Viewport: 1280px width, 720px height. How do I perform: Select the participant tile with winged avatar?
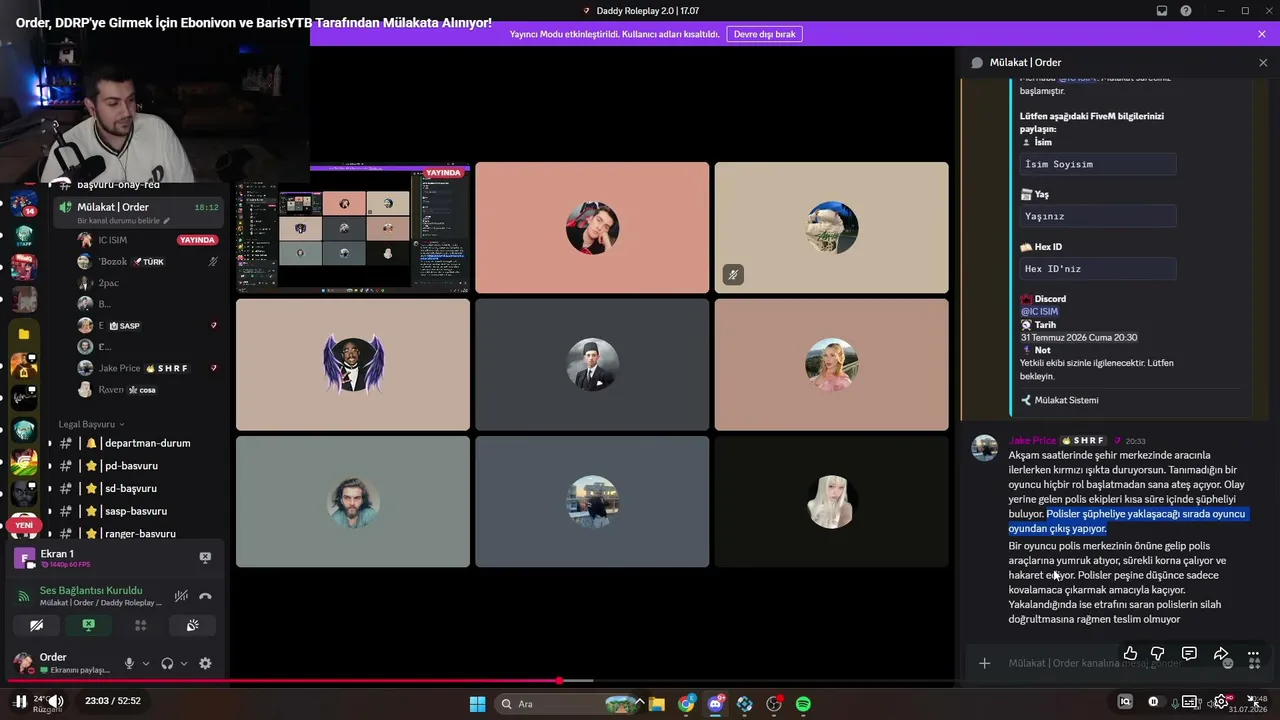(x=353, y=364)
